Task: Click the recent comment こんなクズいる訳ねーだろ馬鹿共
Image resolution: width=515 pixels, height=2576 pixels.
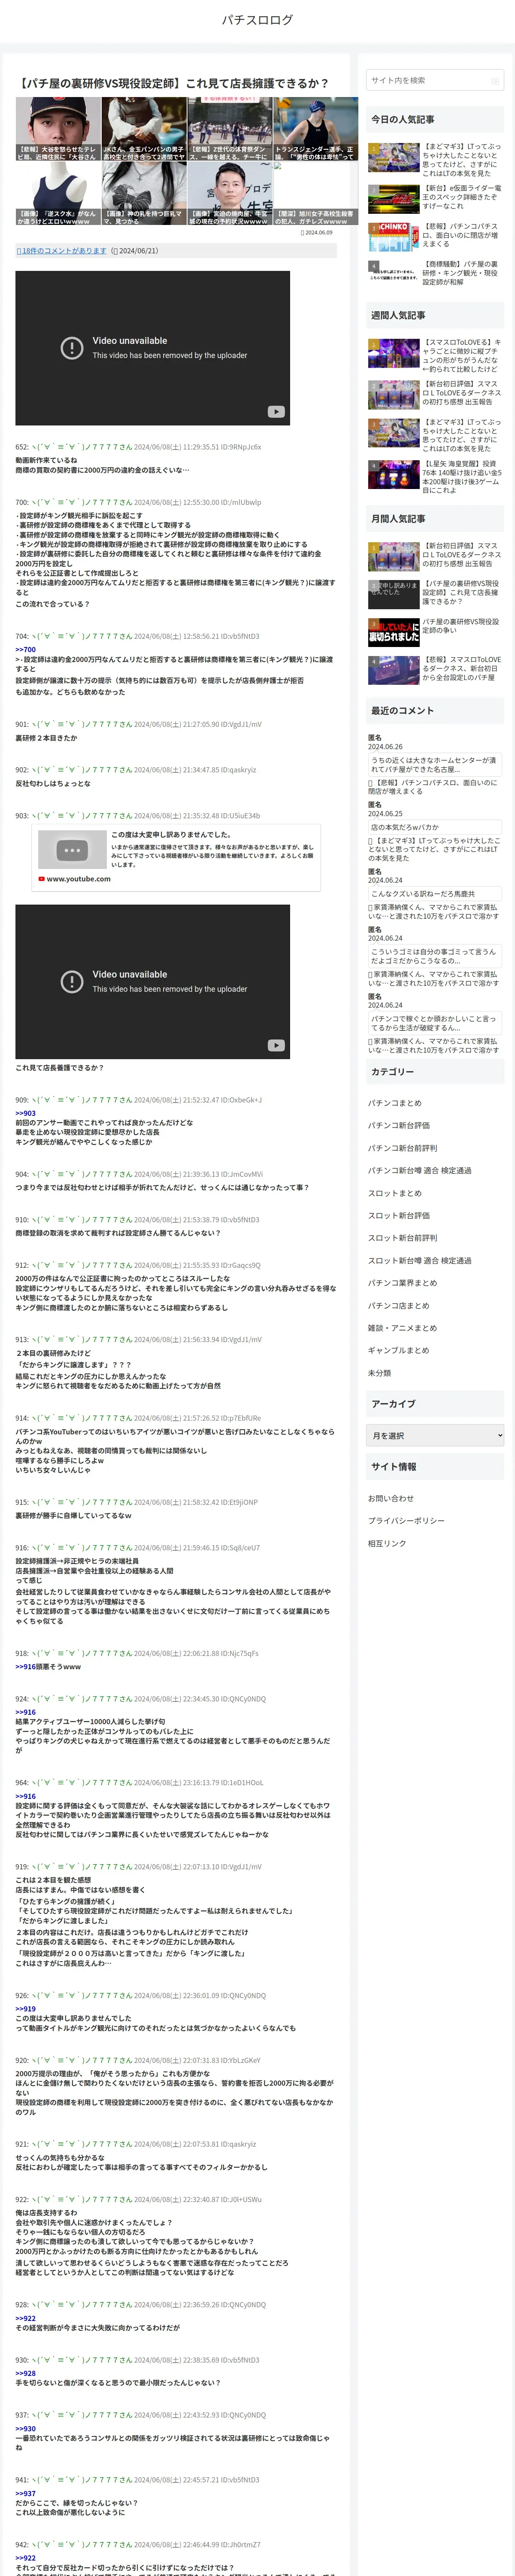Action: tap(435, 894)
